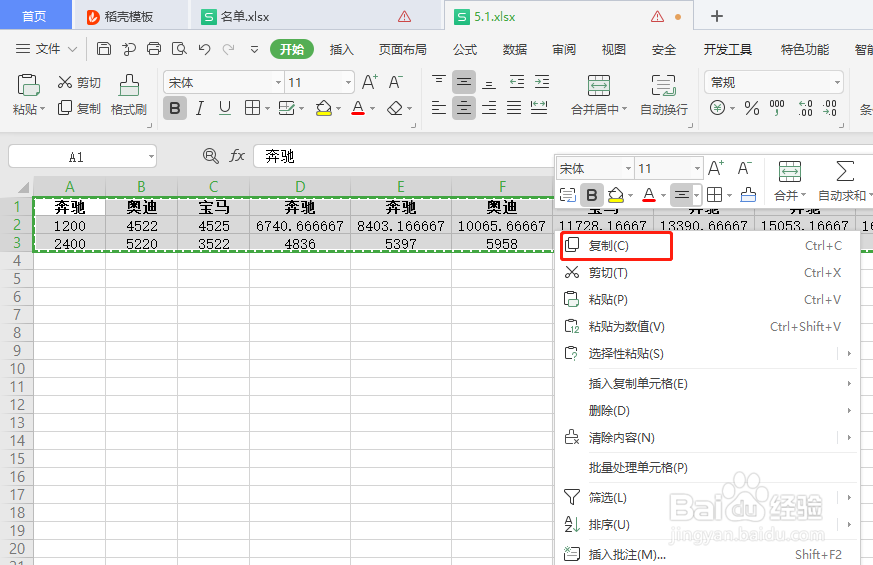Open 公式 ribbon tab
Image resolution: width=873 pixels, height=565 pixels.
click(x=465, y=50)
